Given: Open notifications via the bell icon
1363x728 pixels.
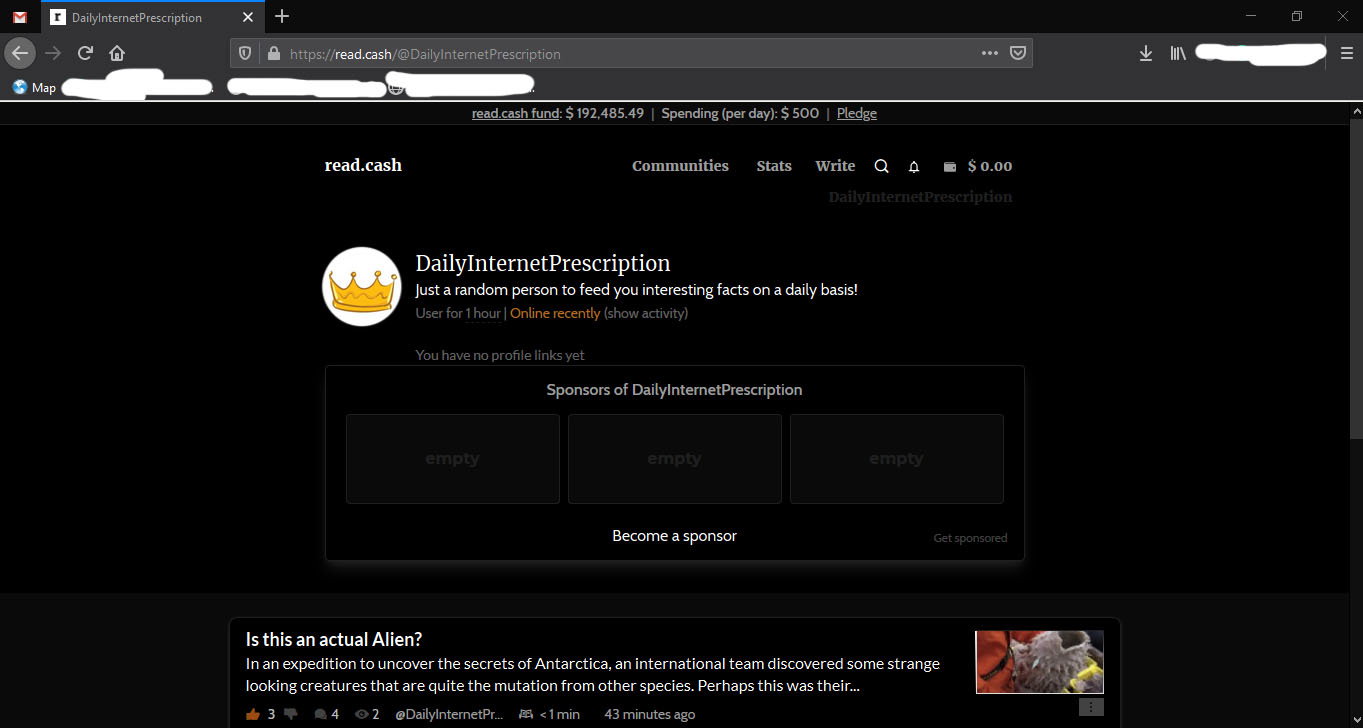Looking at the screenshot, I should pyautogui.click(x=913, y=167).
